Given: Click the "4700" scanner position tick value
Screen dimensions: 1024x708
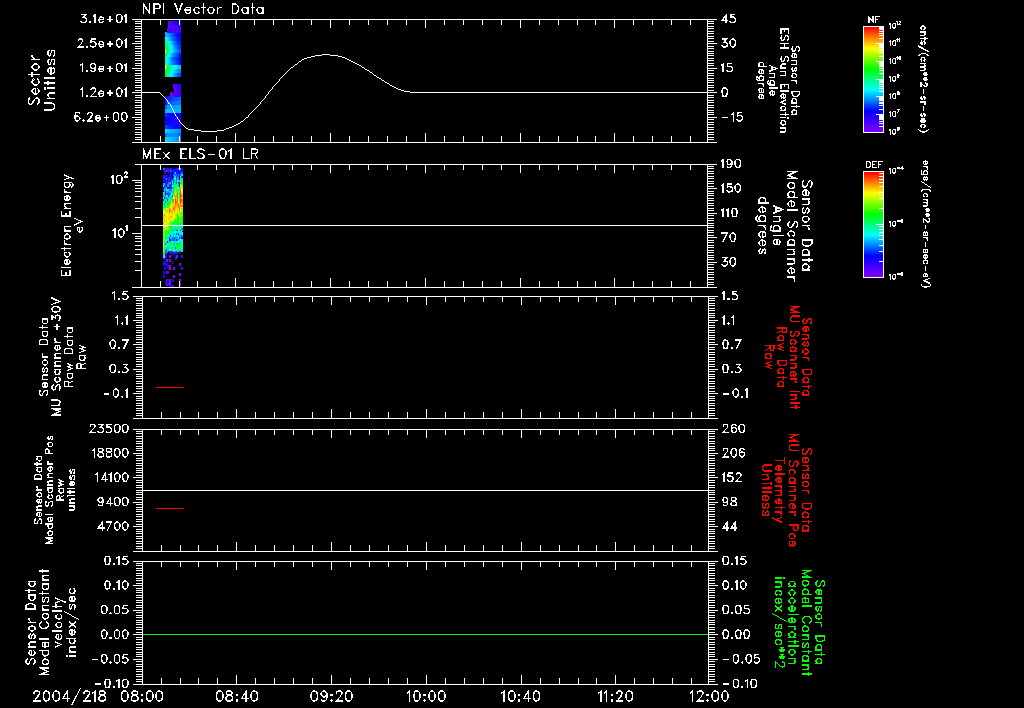Looking at the screenshot, I should [x=113, y=526].
